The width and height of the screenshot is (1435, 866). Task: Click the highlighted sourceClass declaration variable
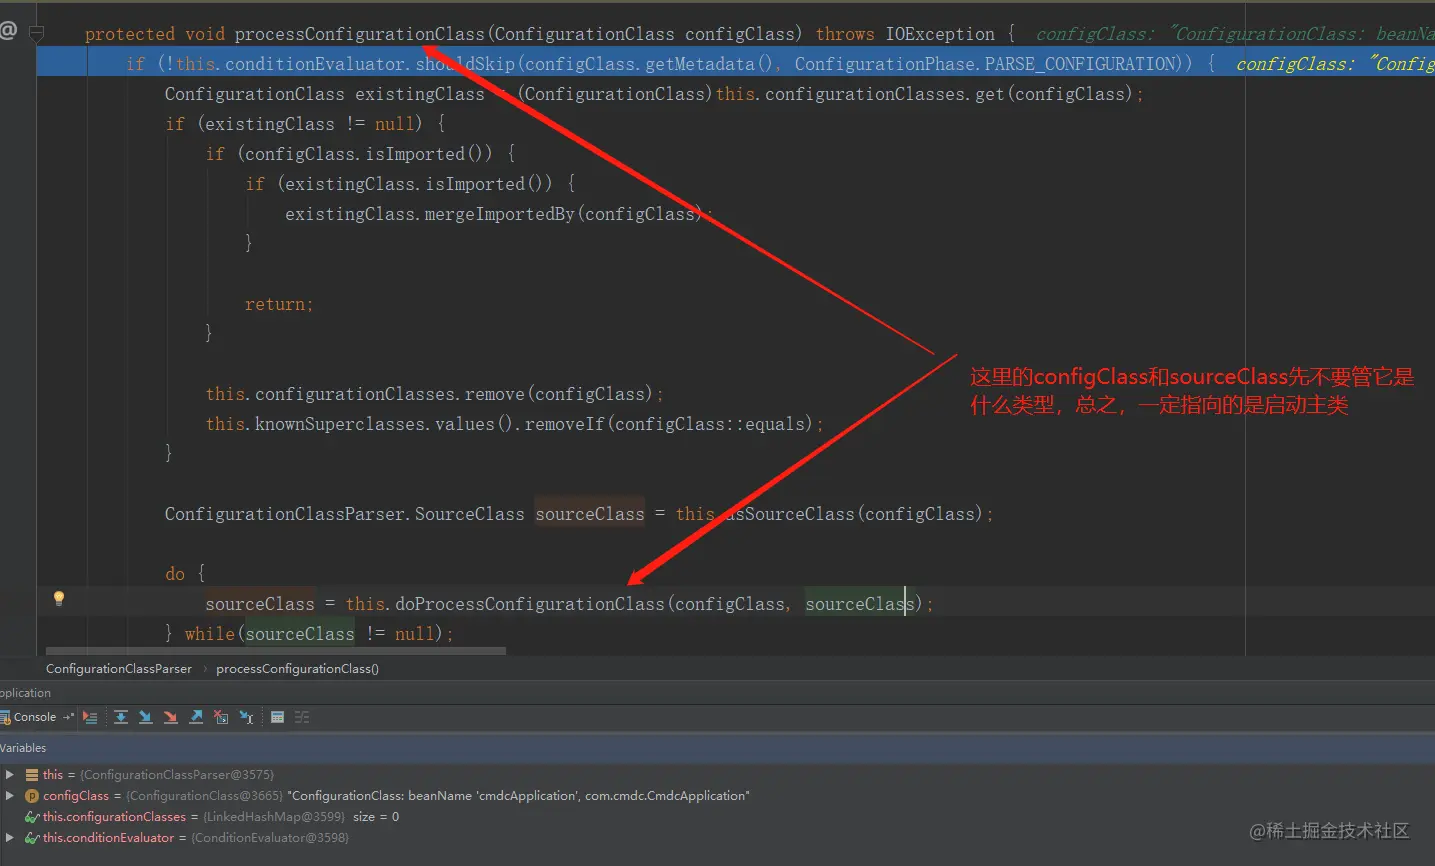point(590,514)
